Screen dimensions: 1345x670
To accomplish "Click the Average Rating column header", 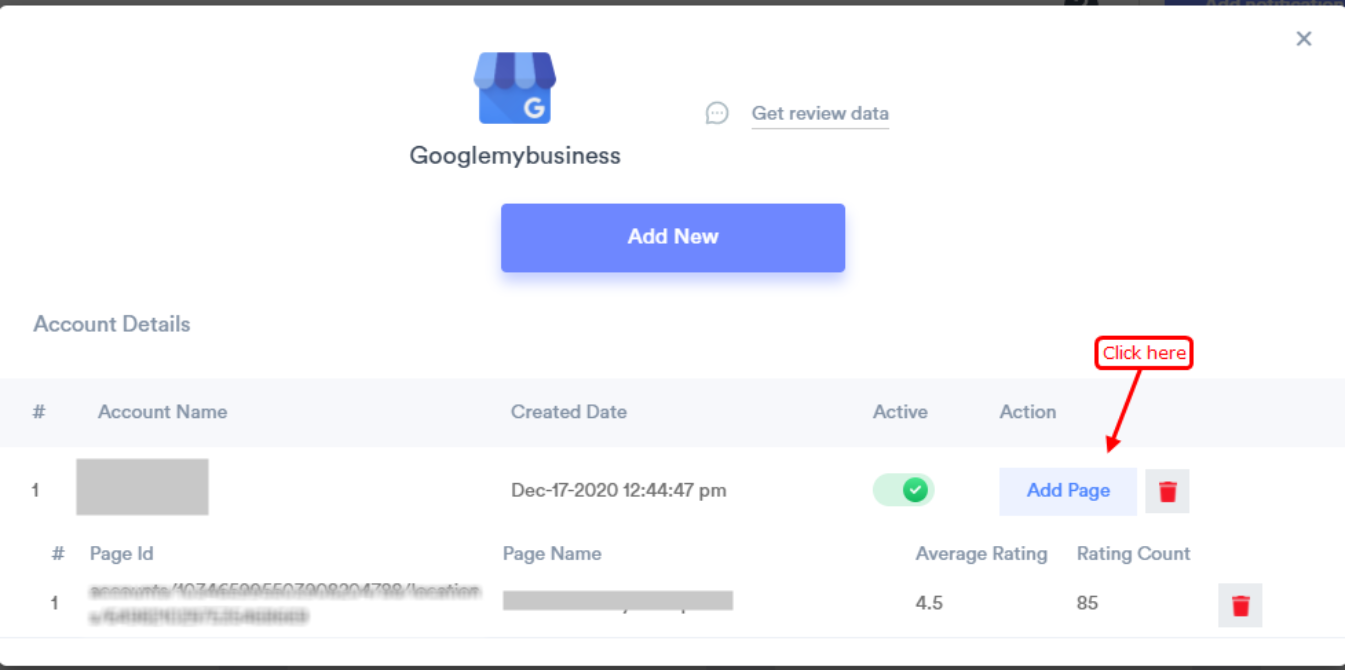I will point(982,554).
